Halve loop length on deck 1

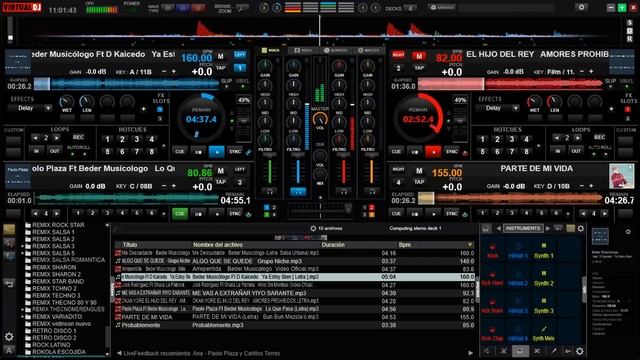[36, 138]
